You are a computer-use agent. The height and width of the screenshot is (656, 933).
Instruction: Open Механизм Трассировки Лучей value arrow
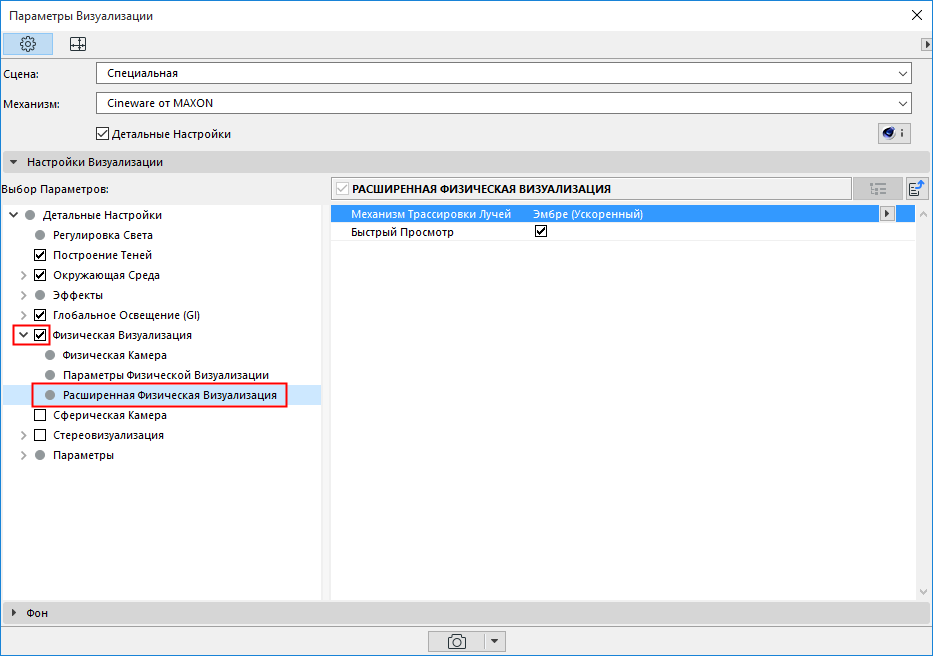coord(887,214)
